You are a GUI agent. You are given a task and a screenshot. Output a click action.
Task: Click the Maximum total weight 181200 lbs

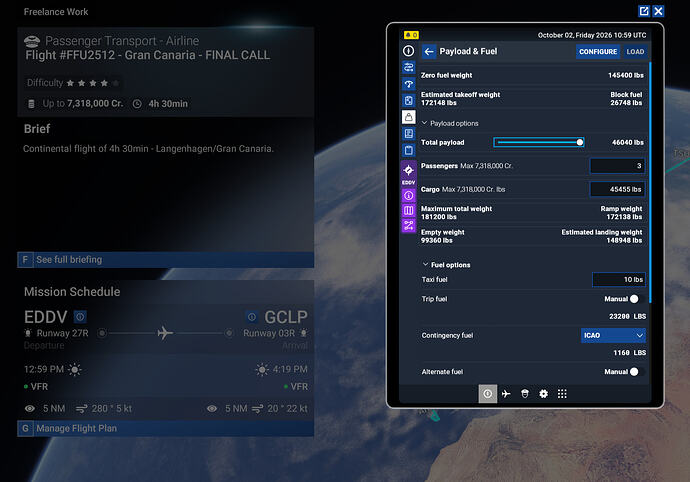439,217
